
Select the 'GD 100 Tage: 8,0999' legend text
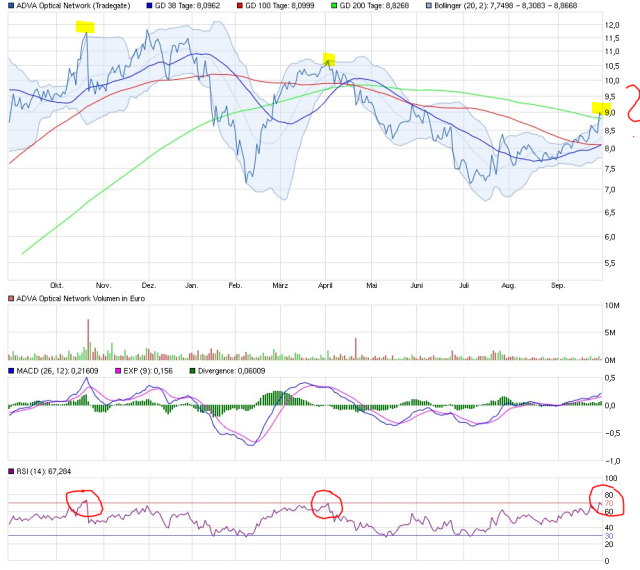pyautogui.click(x=280, y=6)
